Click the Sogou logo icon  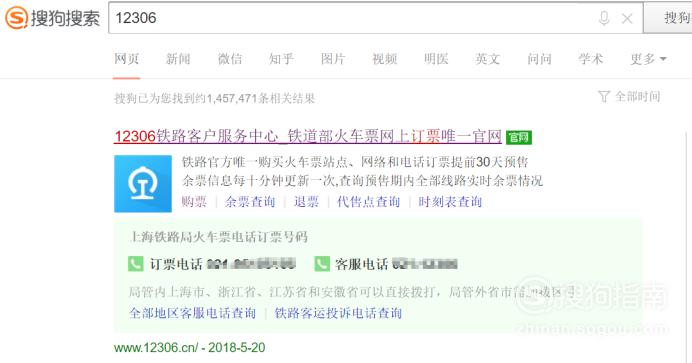point(16,18)
